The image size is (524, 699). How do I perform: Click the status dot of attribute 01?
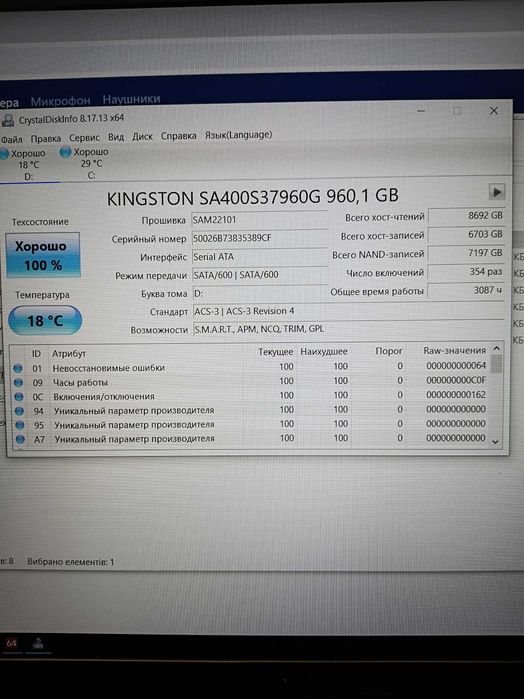pos(17,368)
